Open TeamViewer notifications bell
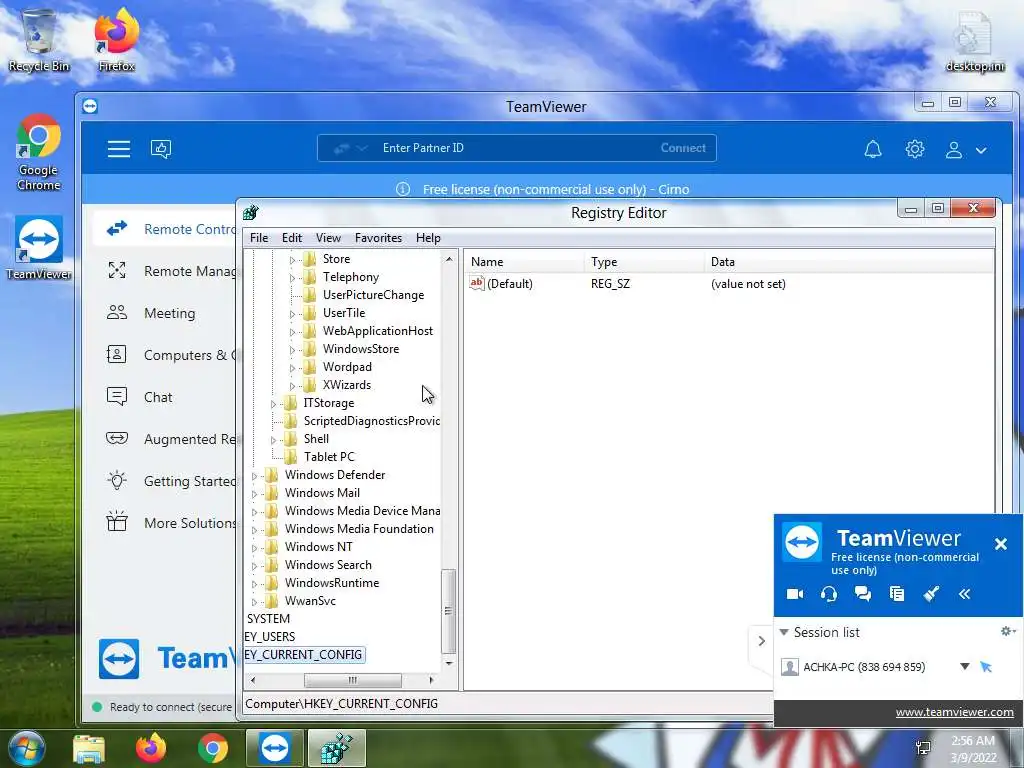This screenshot has height=768, width=1024. click(872, 150)
